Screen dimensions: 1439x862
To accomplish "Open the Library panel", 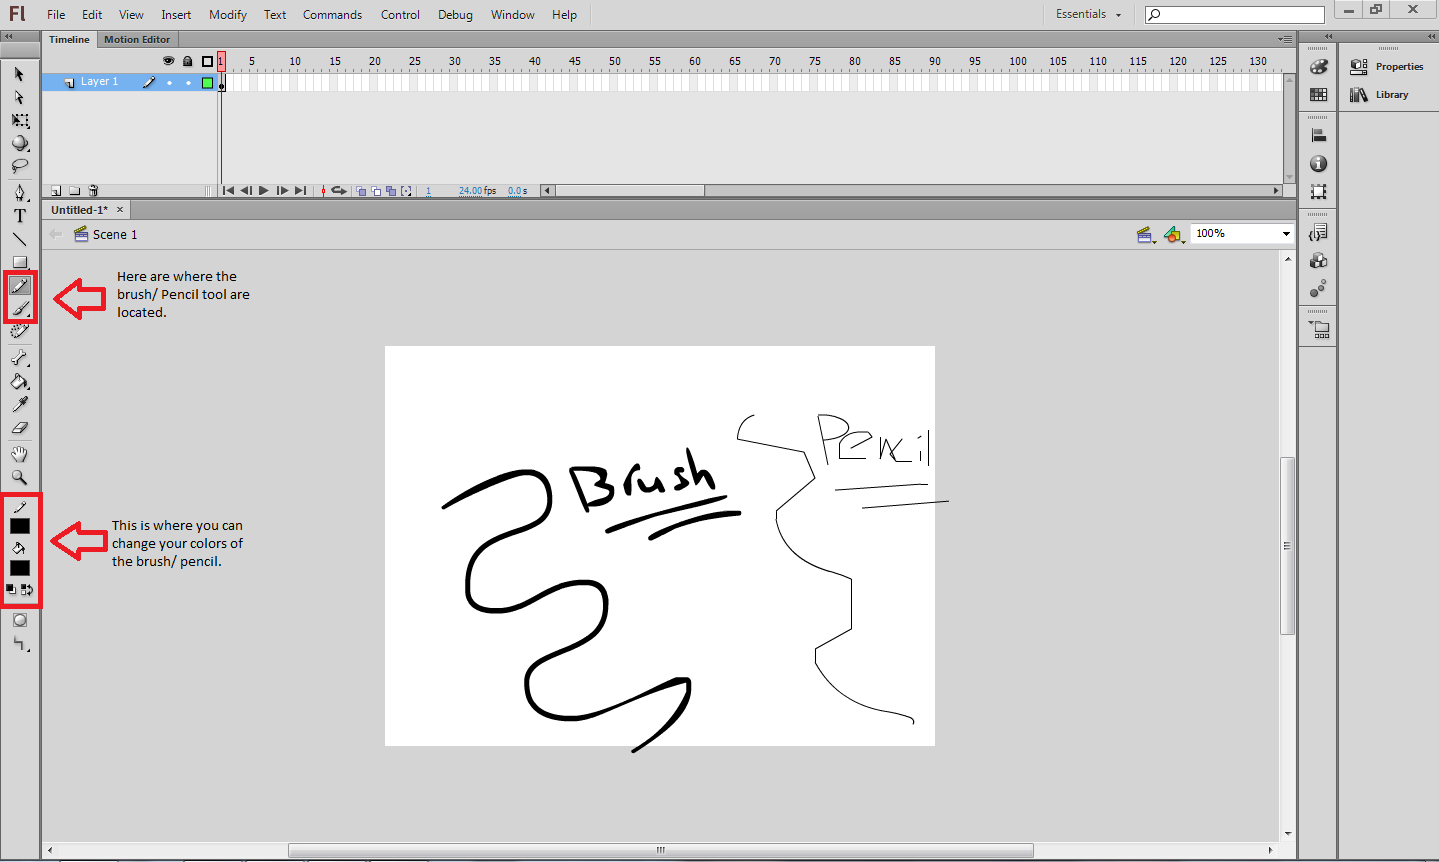I will tap(1390, 94).
